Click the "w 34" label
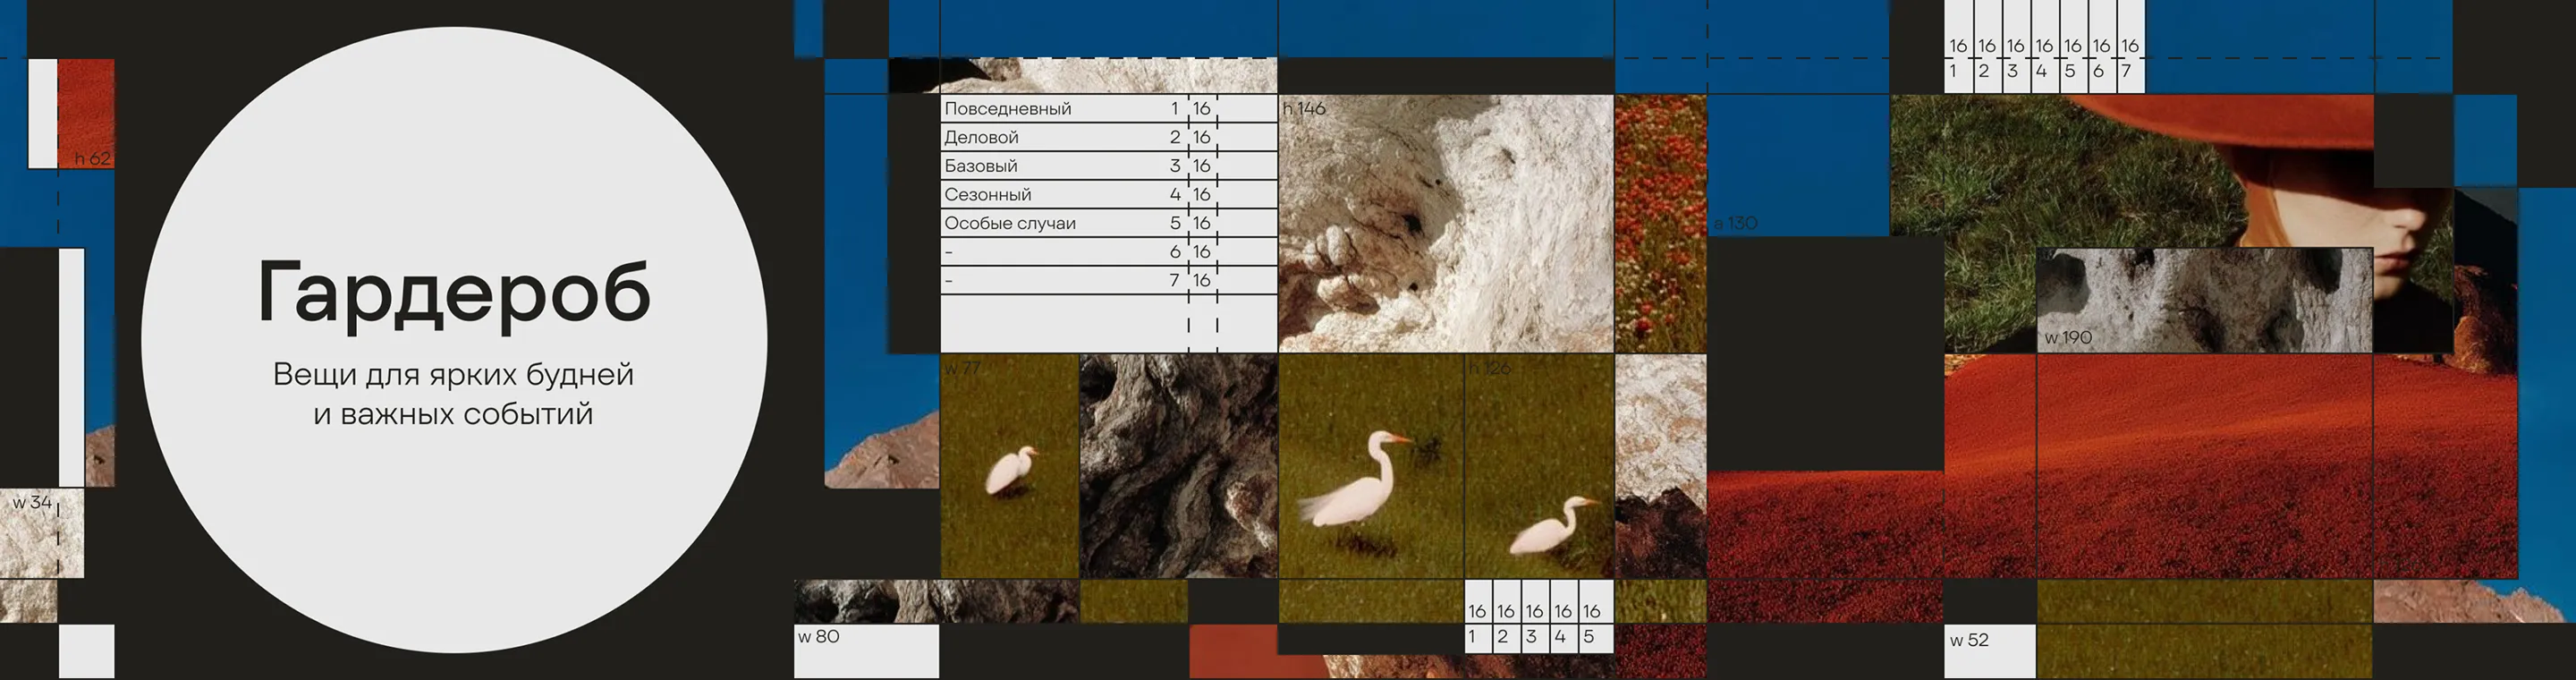Image resolution: width=2576 pixels, height=680 pixels. (32, 502)
